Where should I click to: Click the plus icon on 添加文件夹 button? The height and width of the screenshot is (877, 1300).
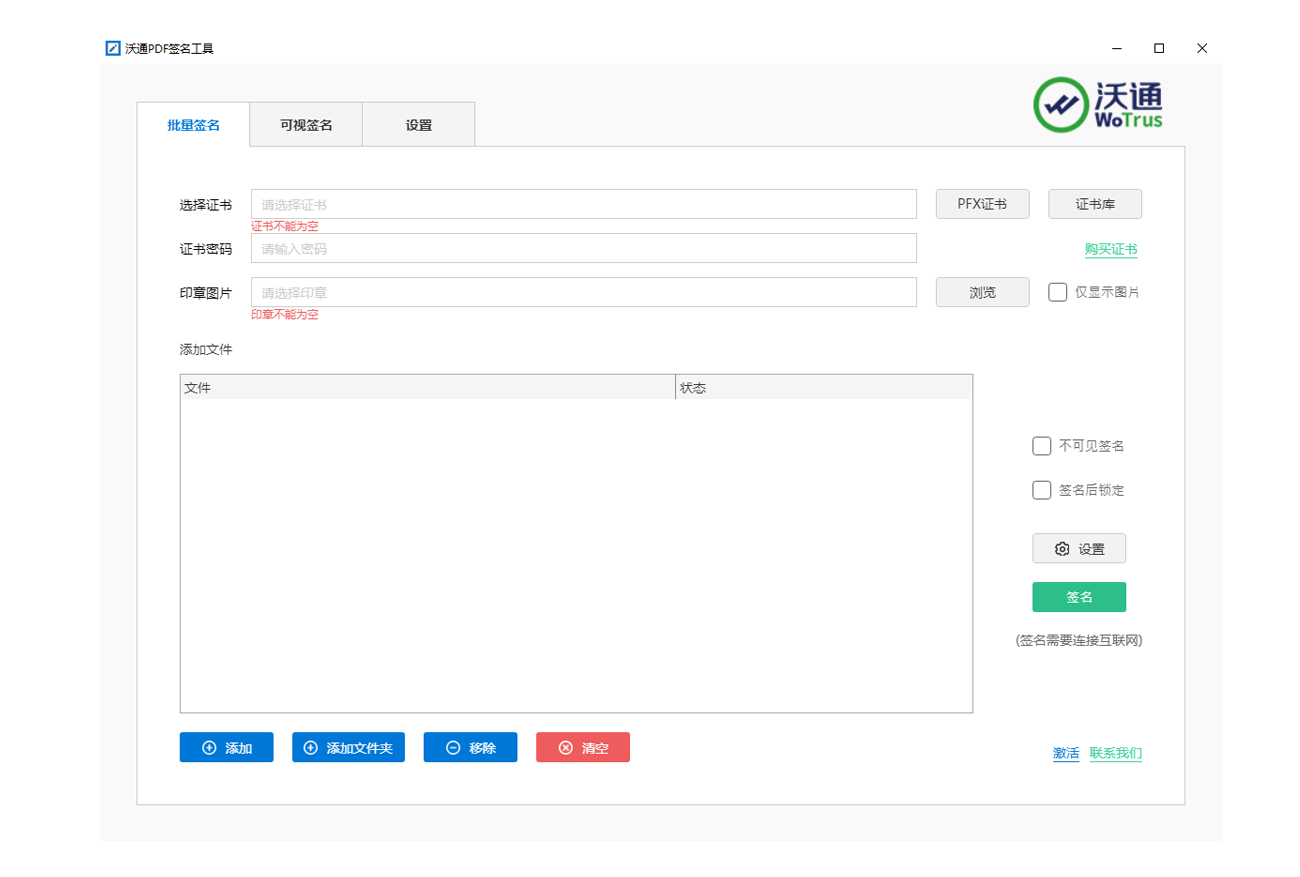click(x=310, y=748)
